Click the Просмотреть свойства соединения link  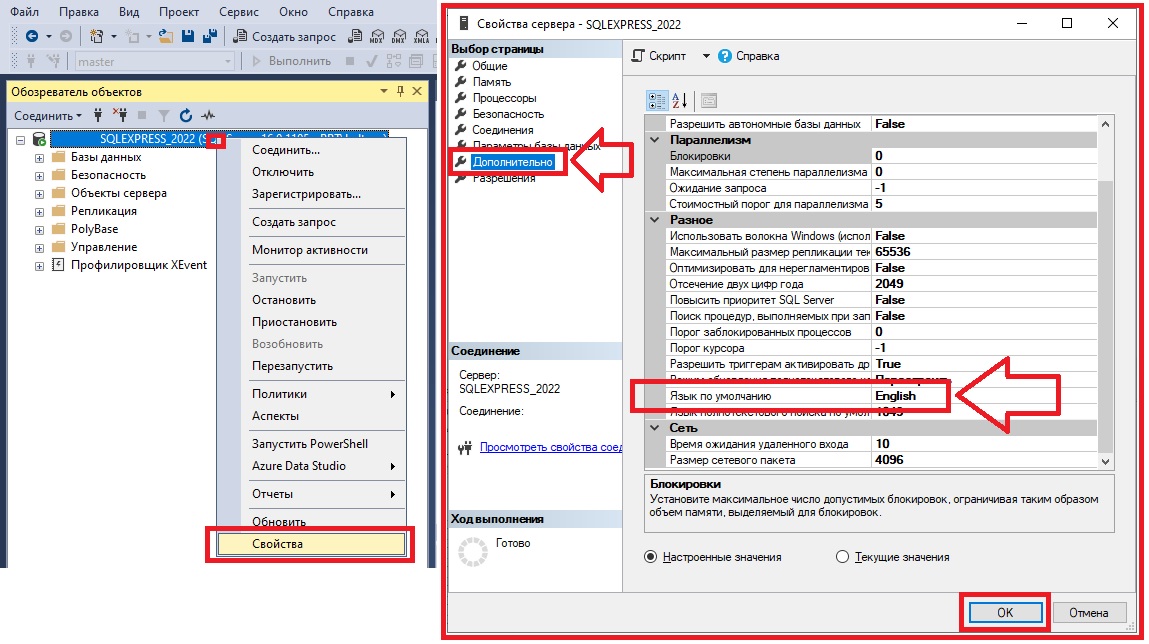(x=550, y=447)
